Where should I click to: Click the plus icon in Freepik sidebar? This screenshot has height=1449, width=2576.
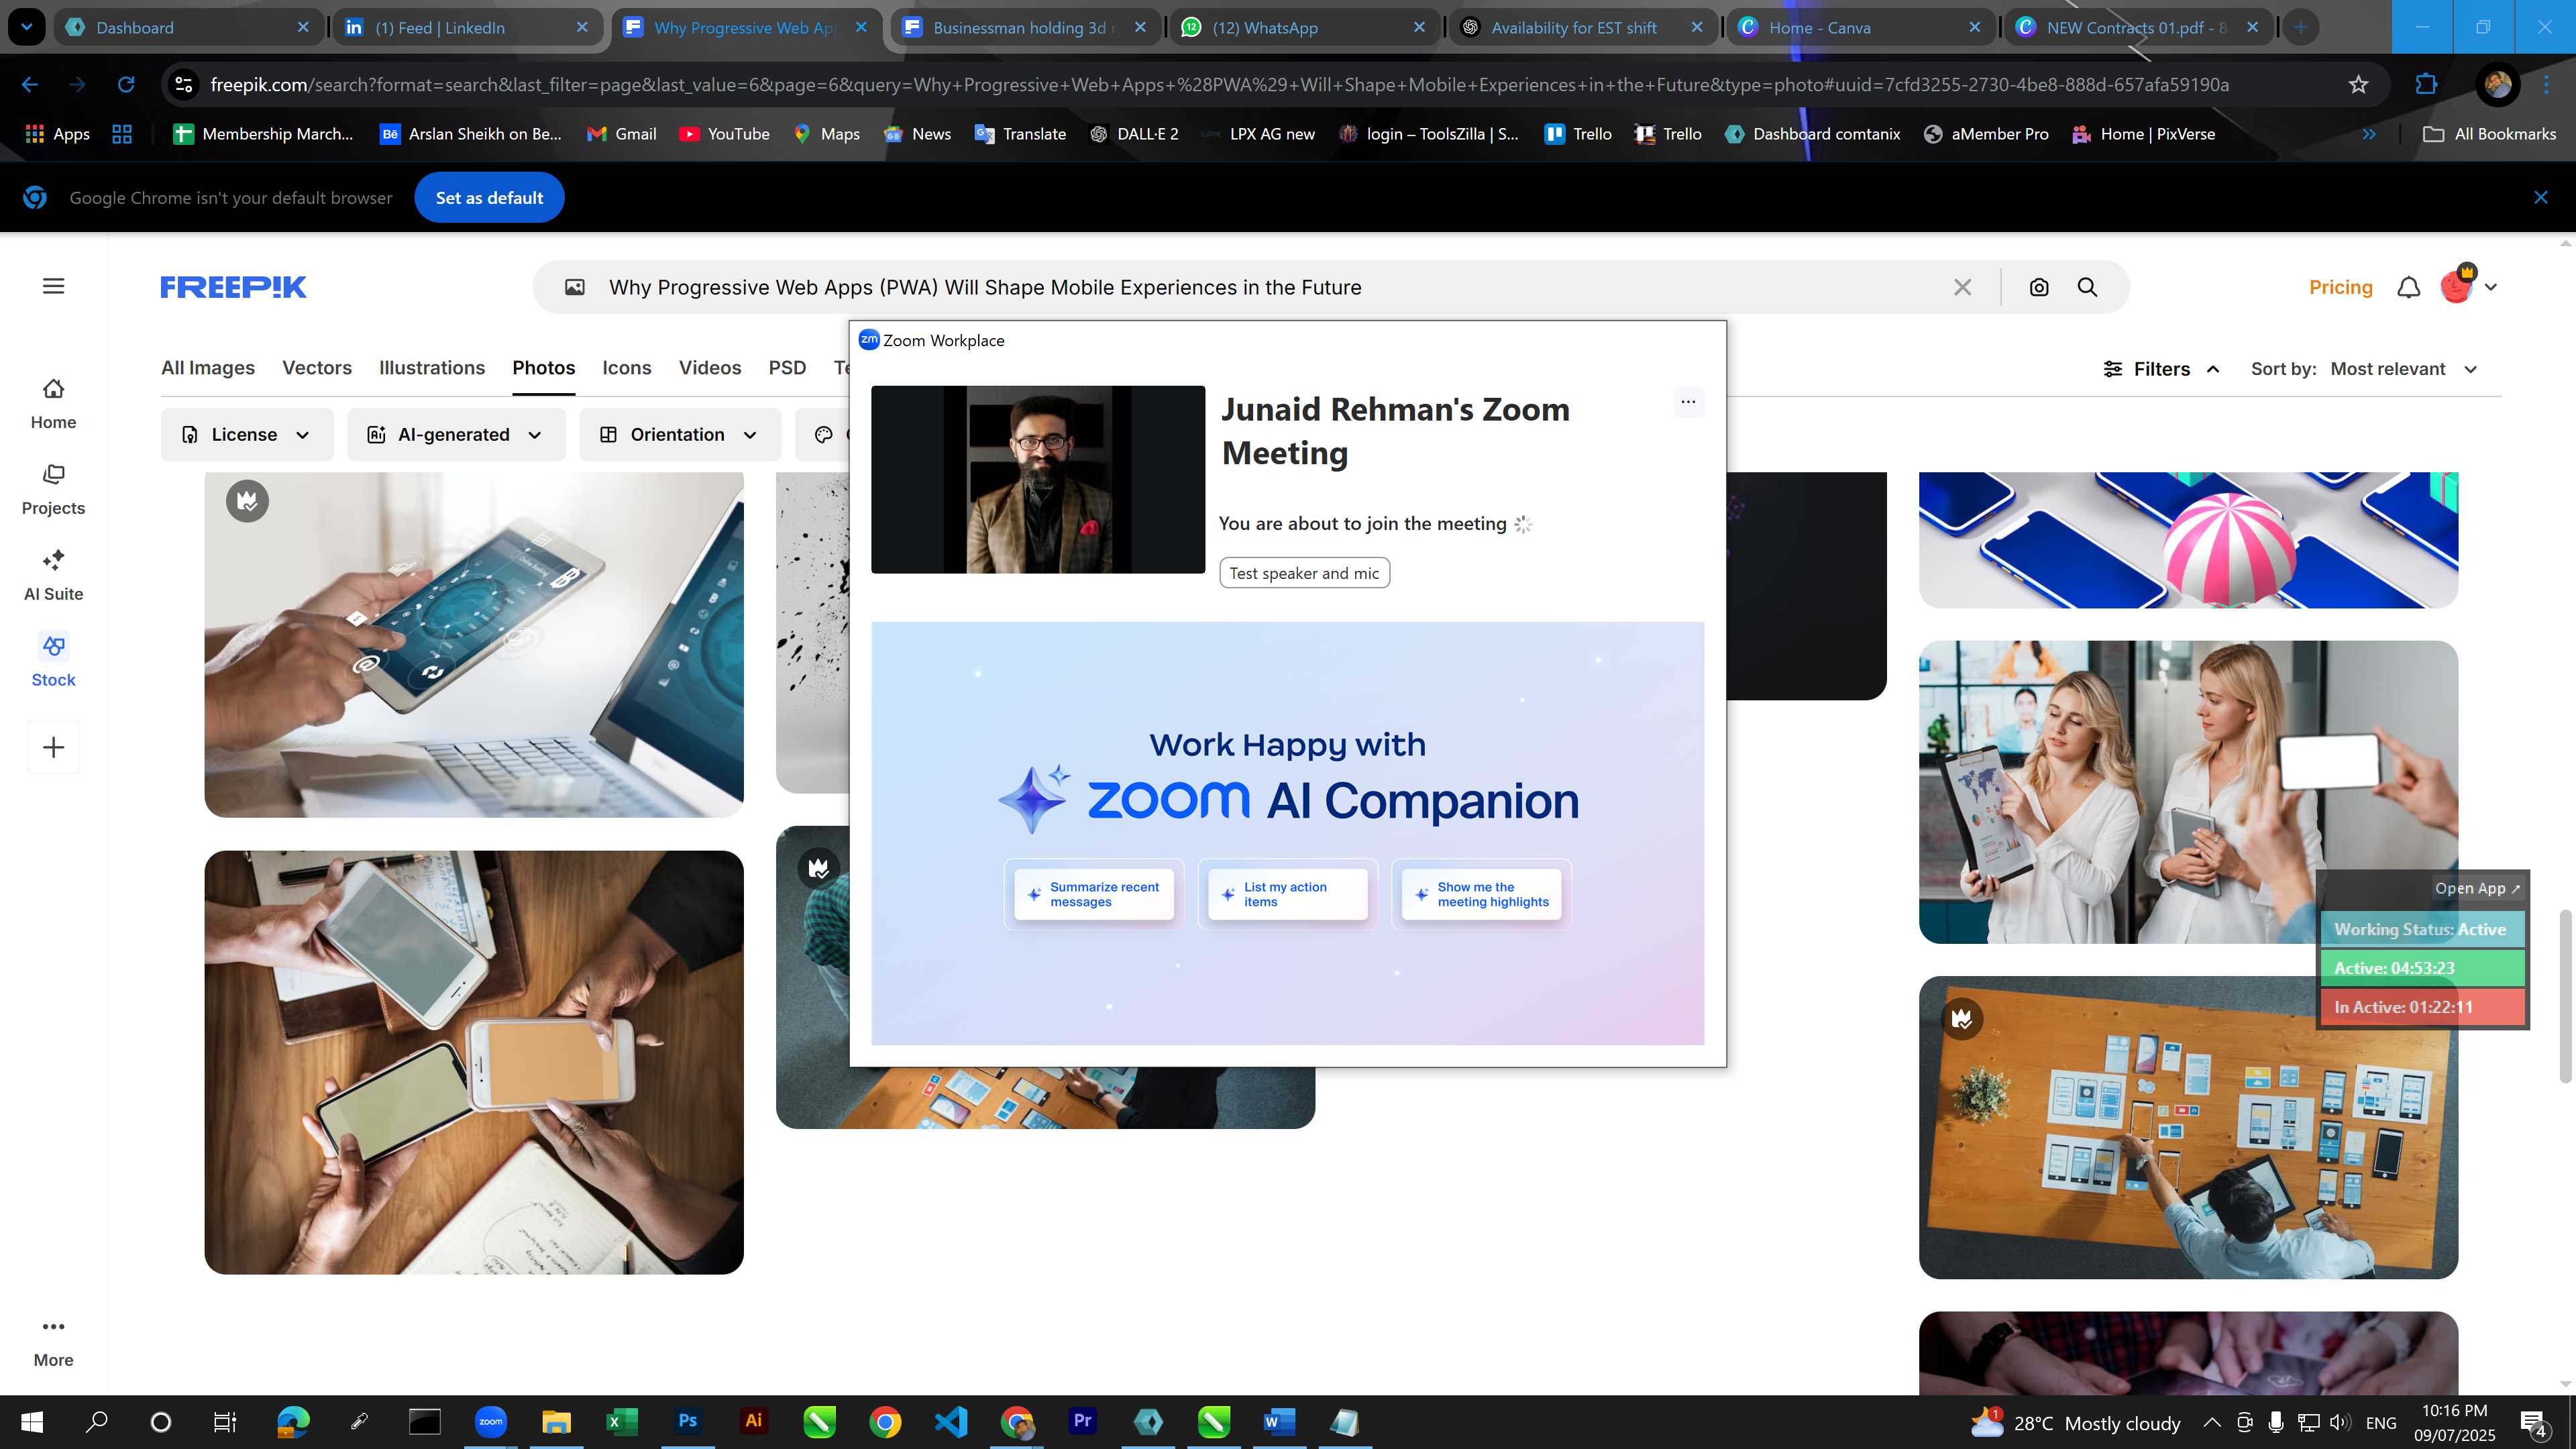[x=53, y=747]
